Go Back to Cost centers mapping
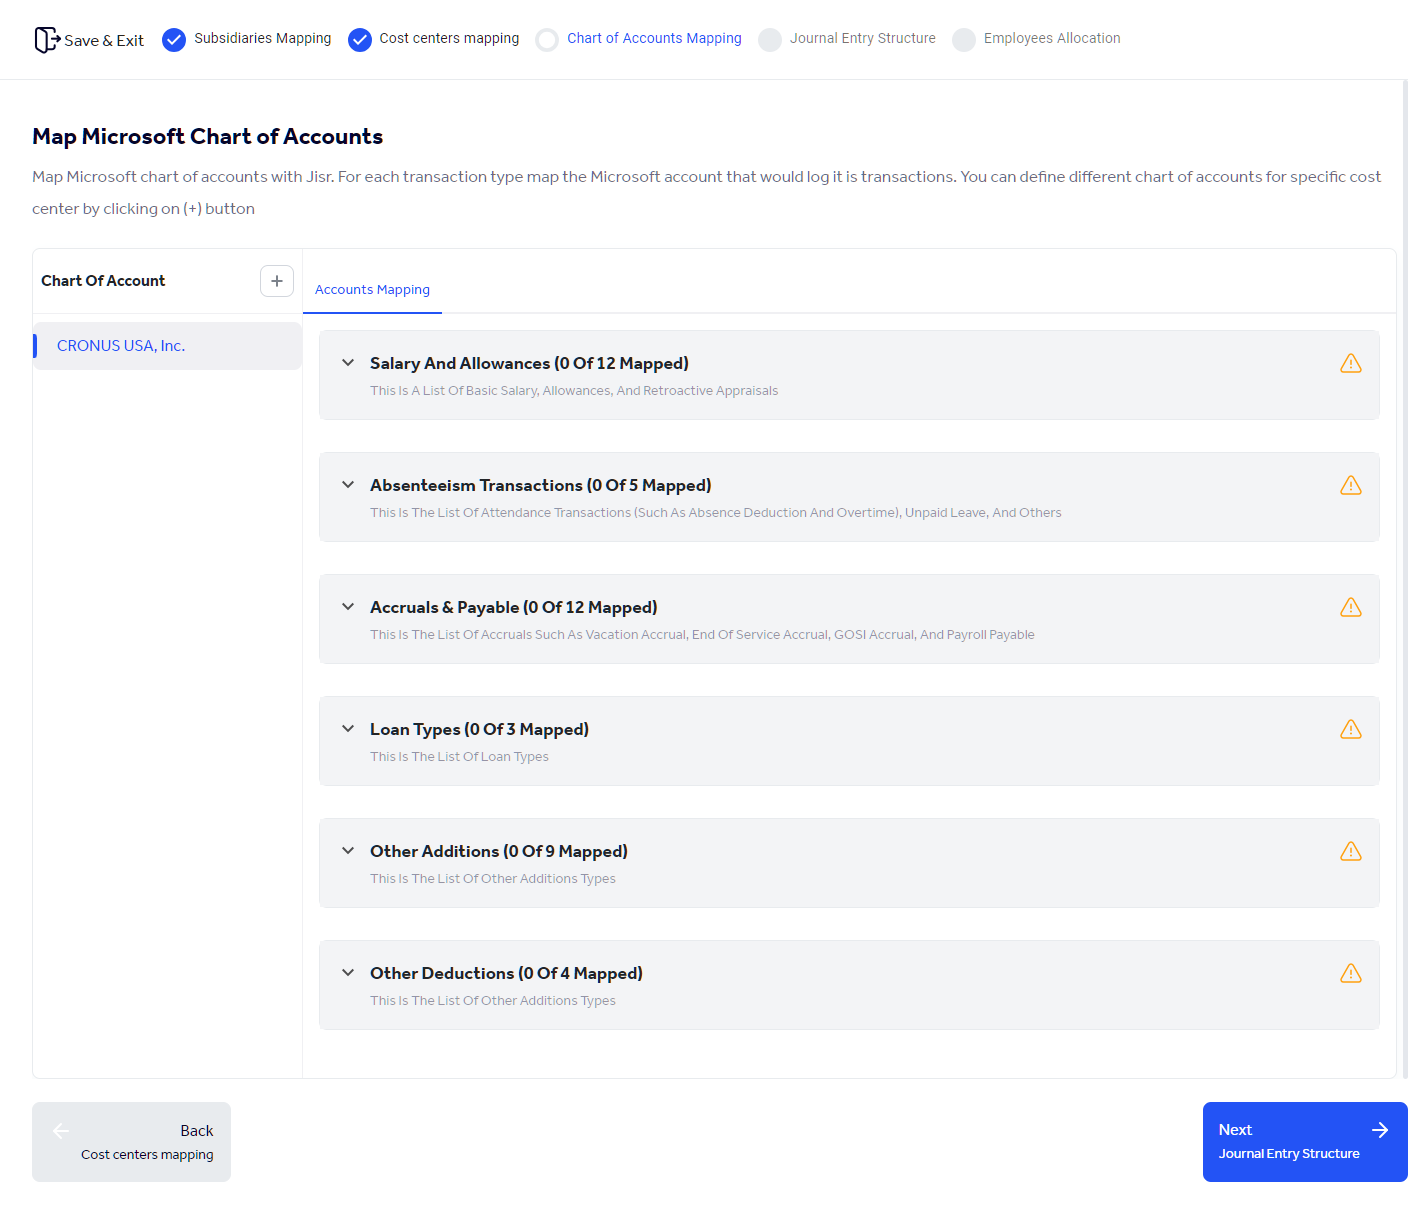The width and height of the screenshot is (1408, 1213). point(131,1141)
